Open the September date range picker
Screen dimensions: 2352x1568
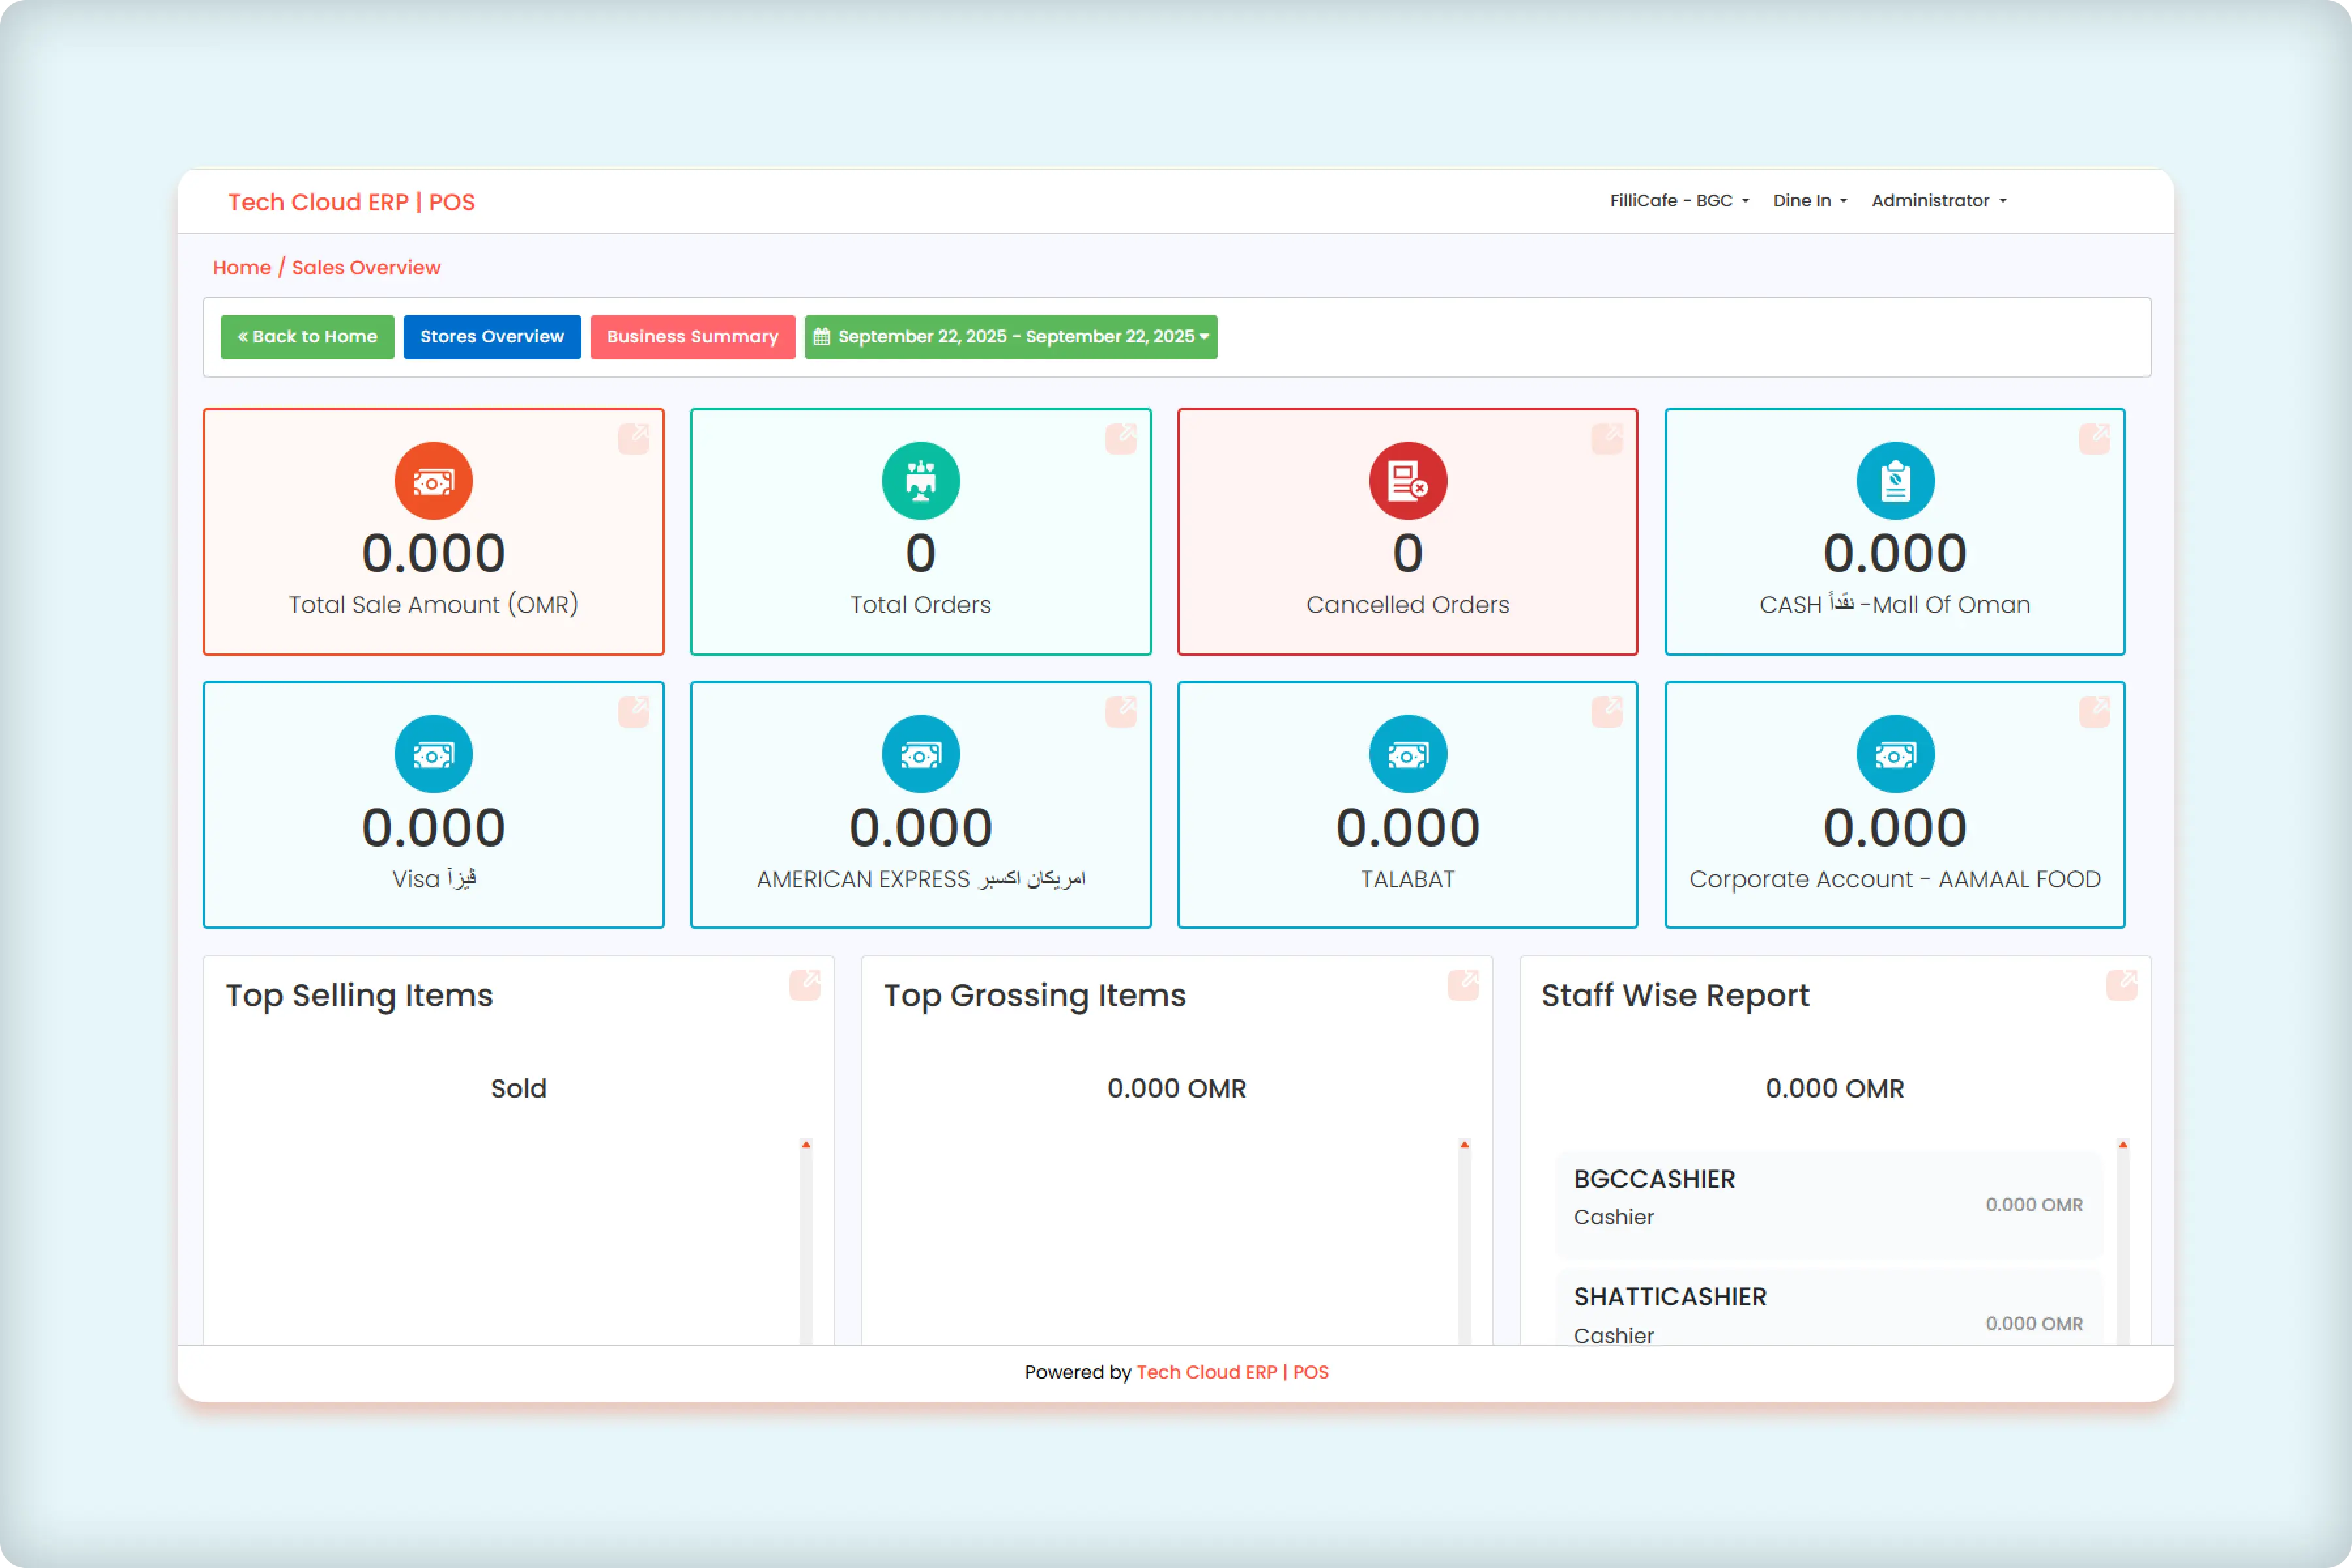coord(1010,336)
